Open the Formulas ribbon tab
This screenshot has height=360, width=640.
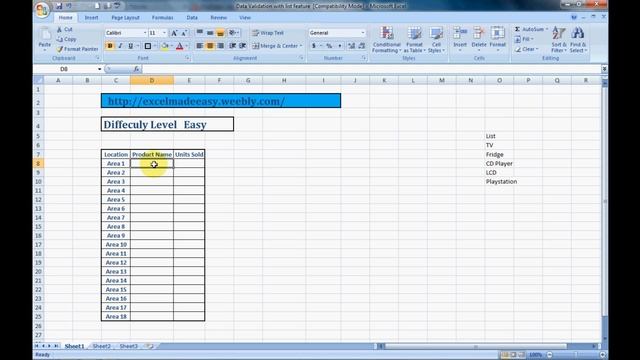(x=162, y=18)
